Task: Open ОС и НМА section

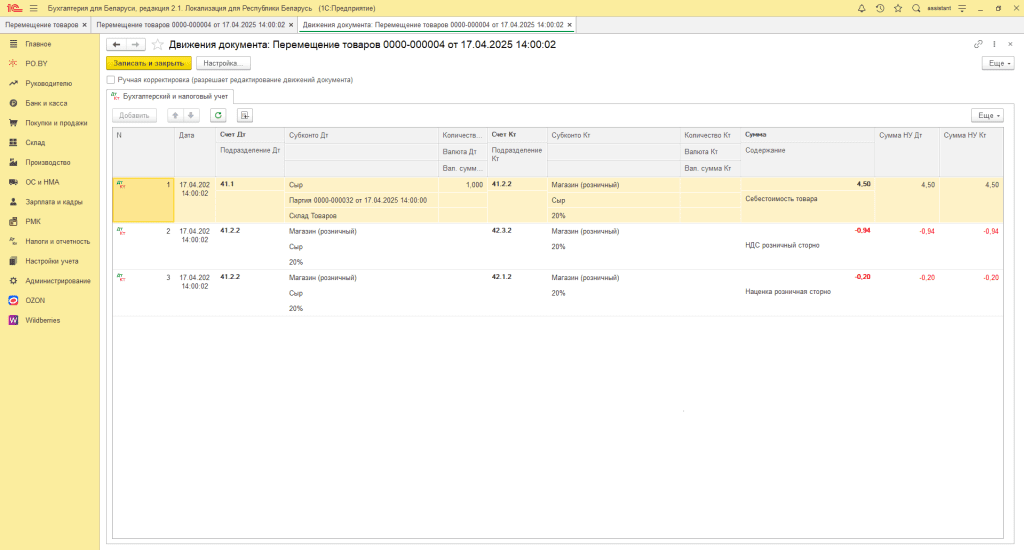Action: tap(42, 182)
